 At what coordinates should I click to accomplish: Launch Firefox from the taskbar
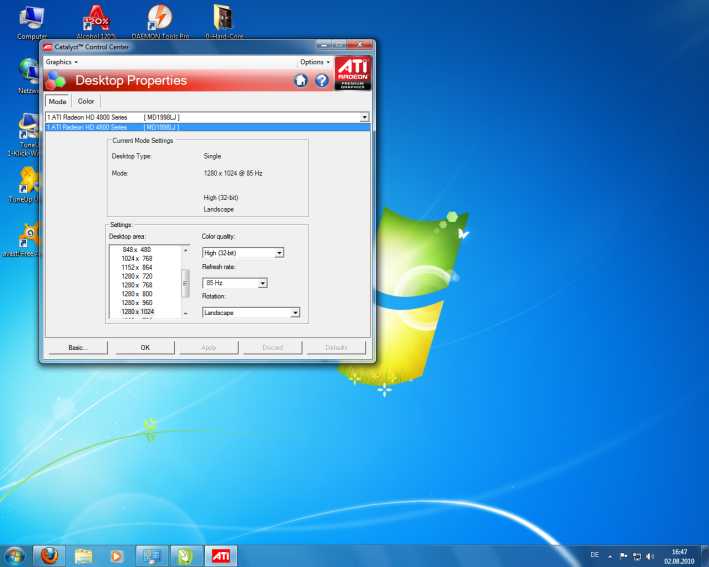(x=49, y=556)
